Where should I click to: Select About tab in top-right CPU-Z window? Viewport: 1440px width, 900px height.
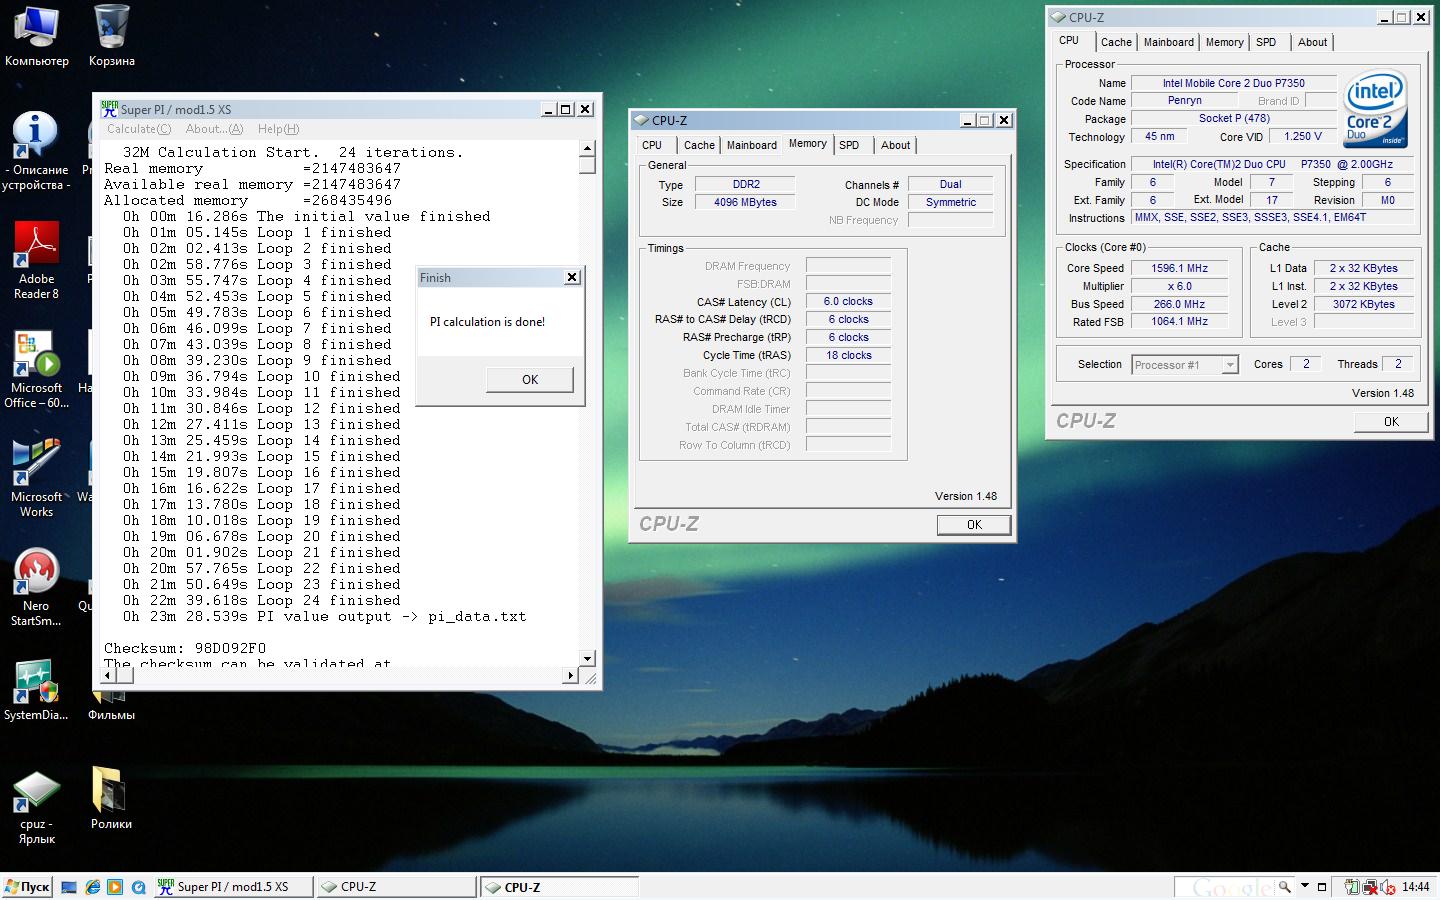pos(1312,42)
